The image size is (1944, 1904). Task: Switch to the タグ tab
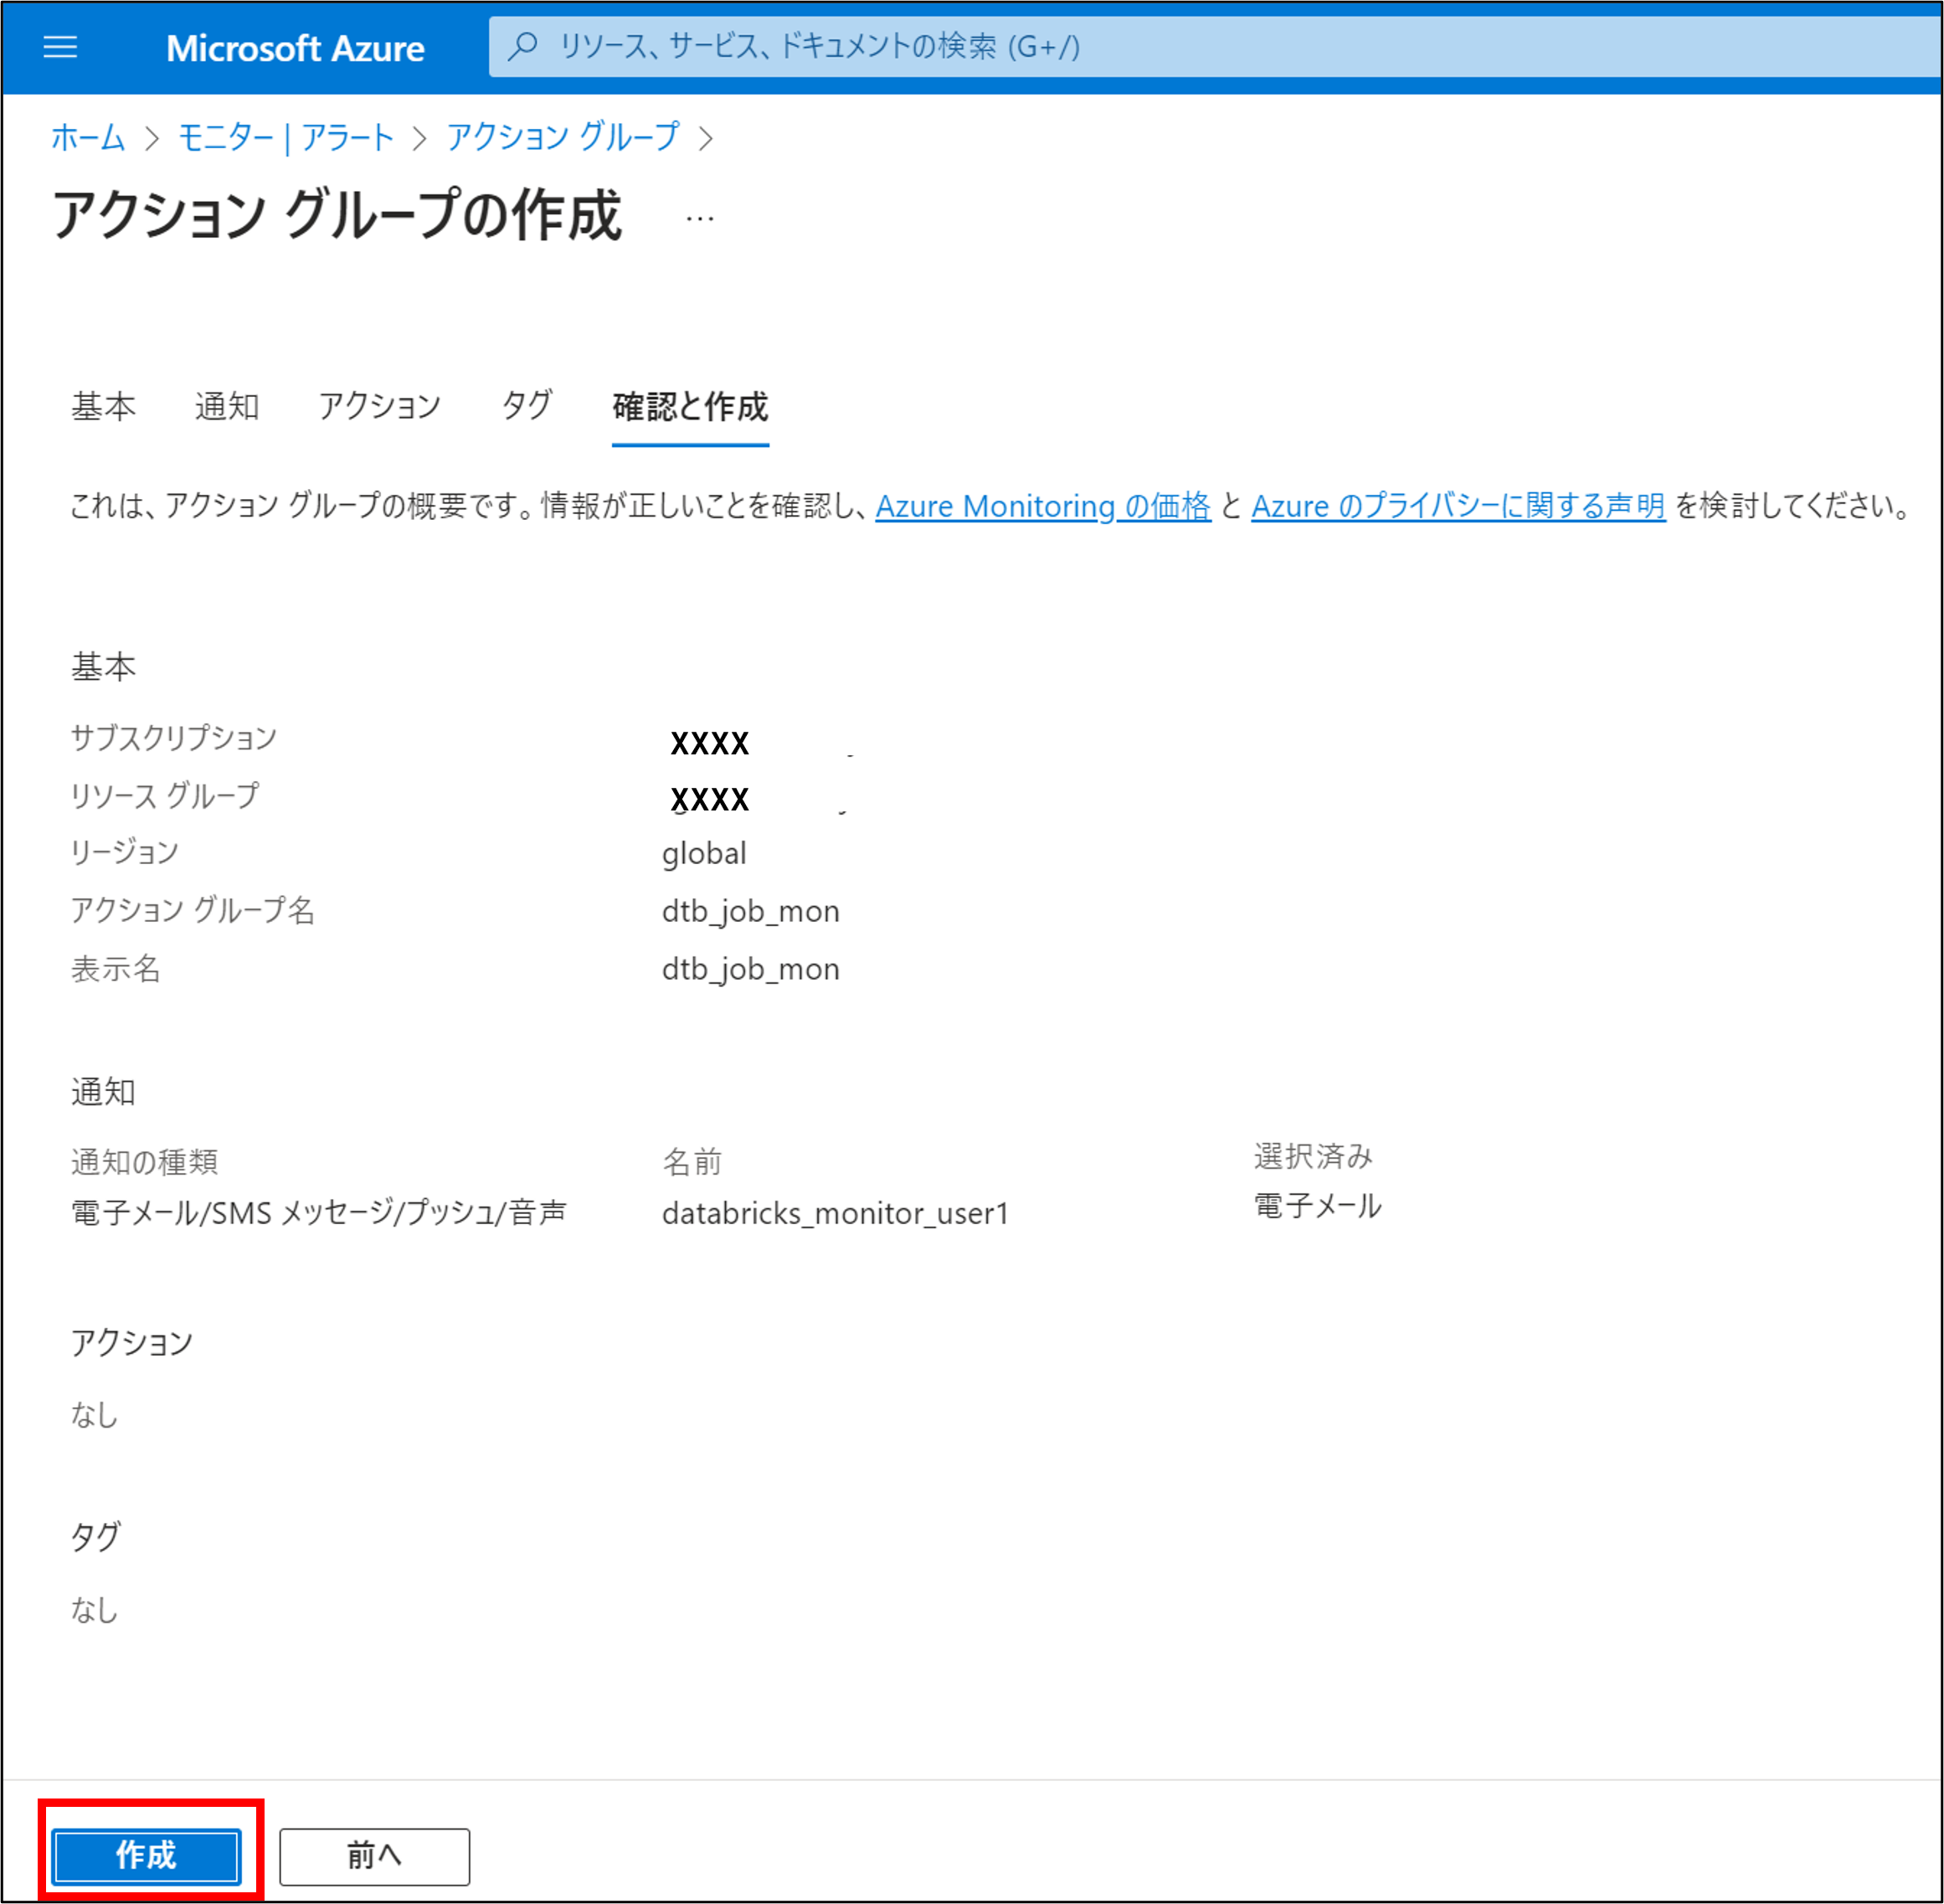click(527, 406)
